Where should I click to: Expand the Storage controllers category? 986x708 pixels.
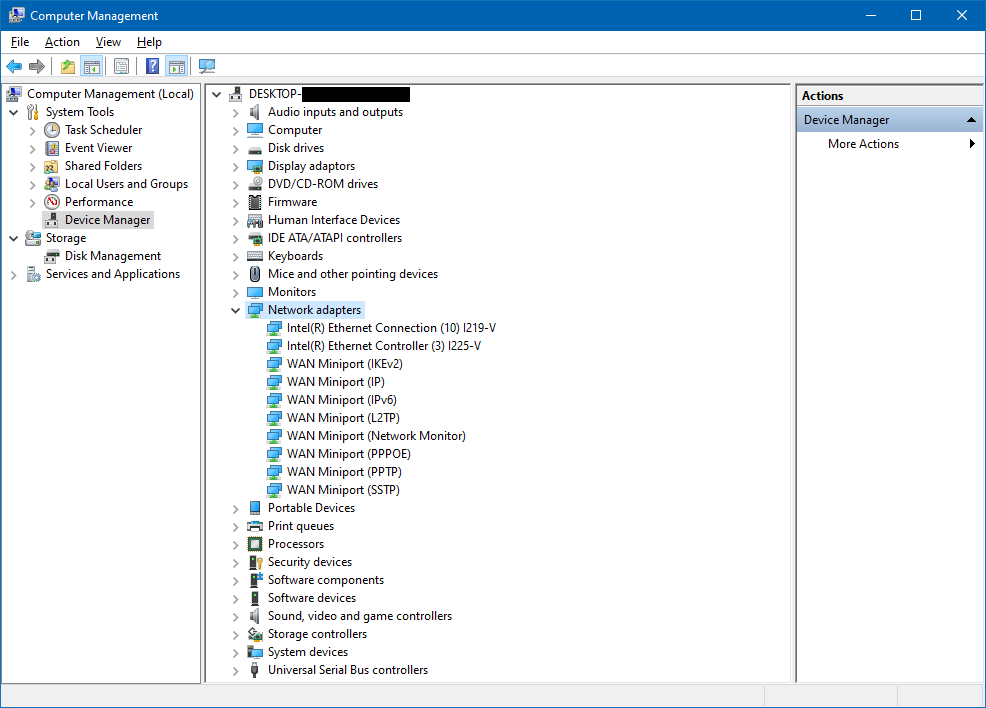tap(235, 635)
